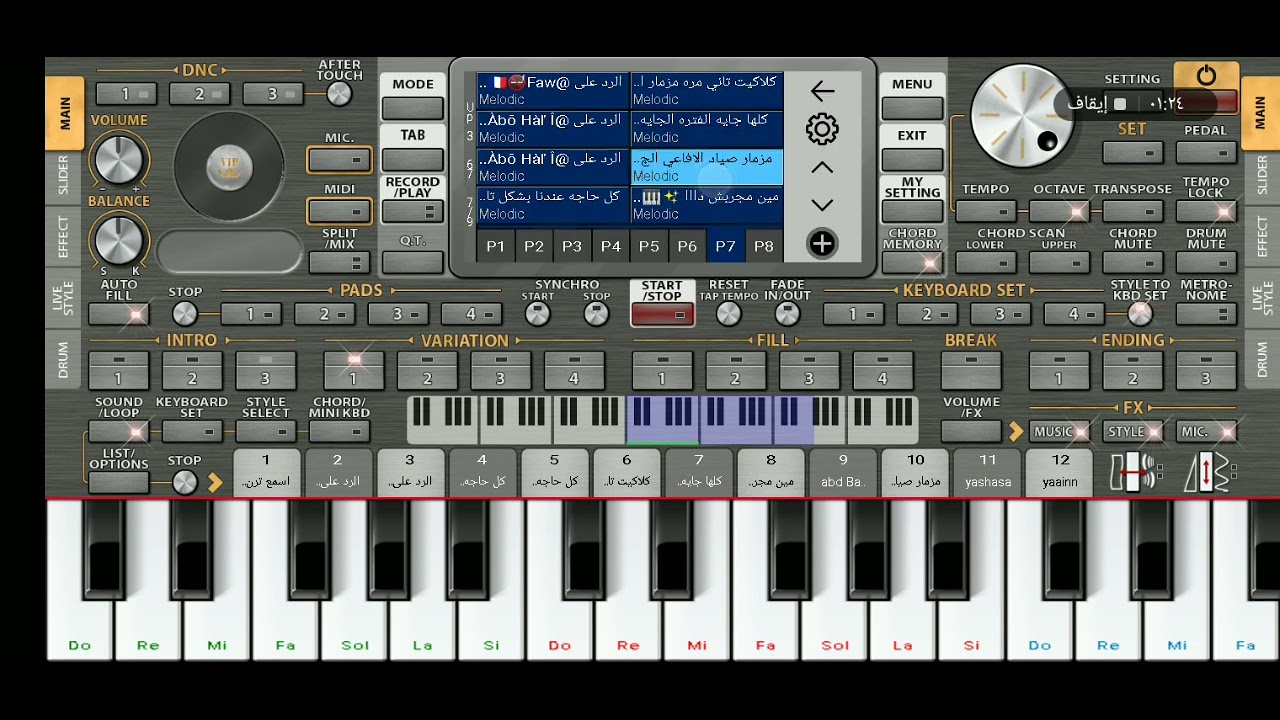Tap the Reset Tap Tempo knob

point(729,314)
